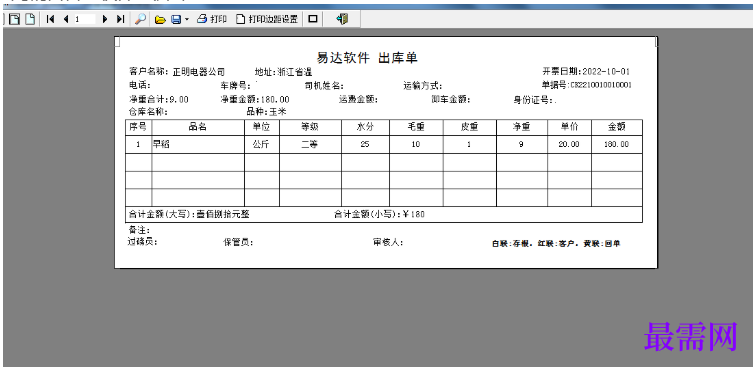Click 净重合计 9.00 text

[x=158, y=100]
